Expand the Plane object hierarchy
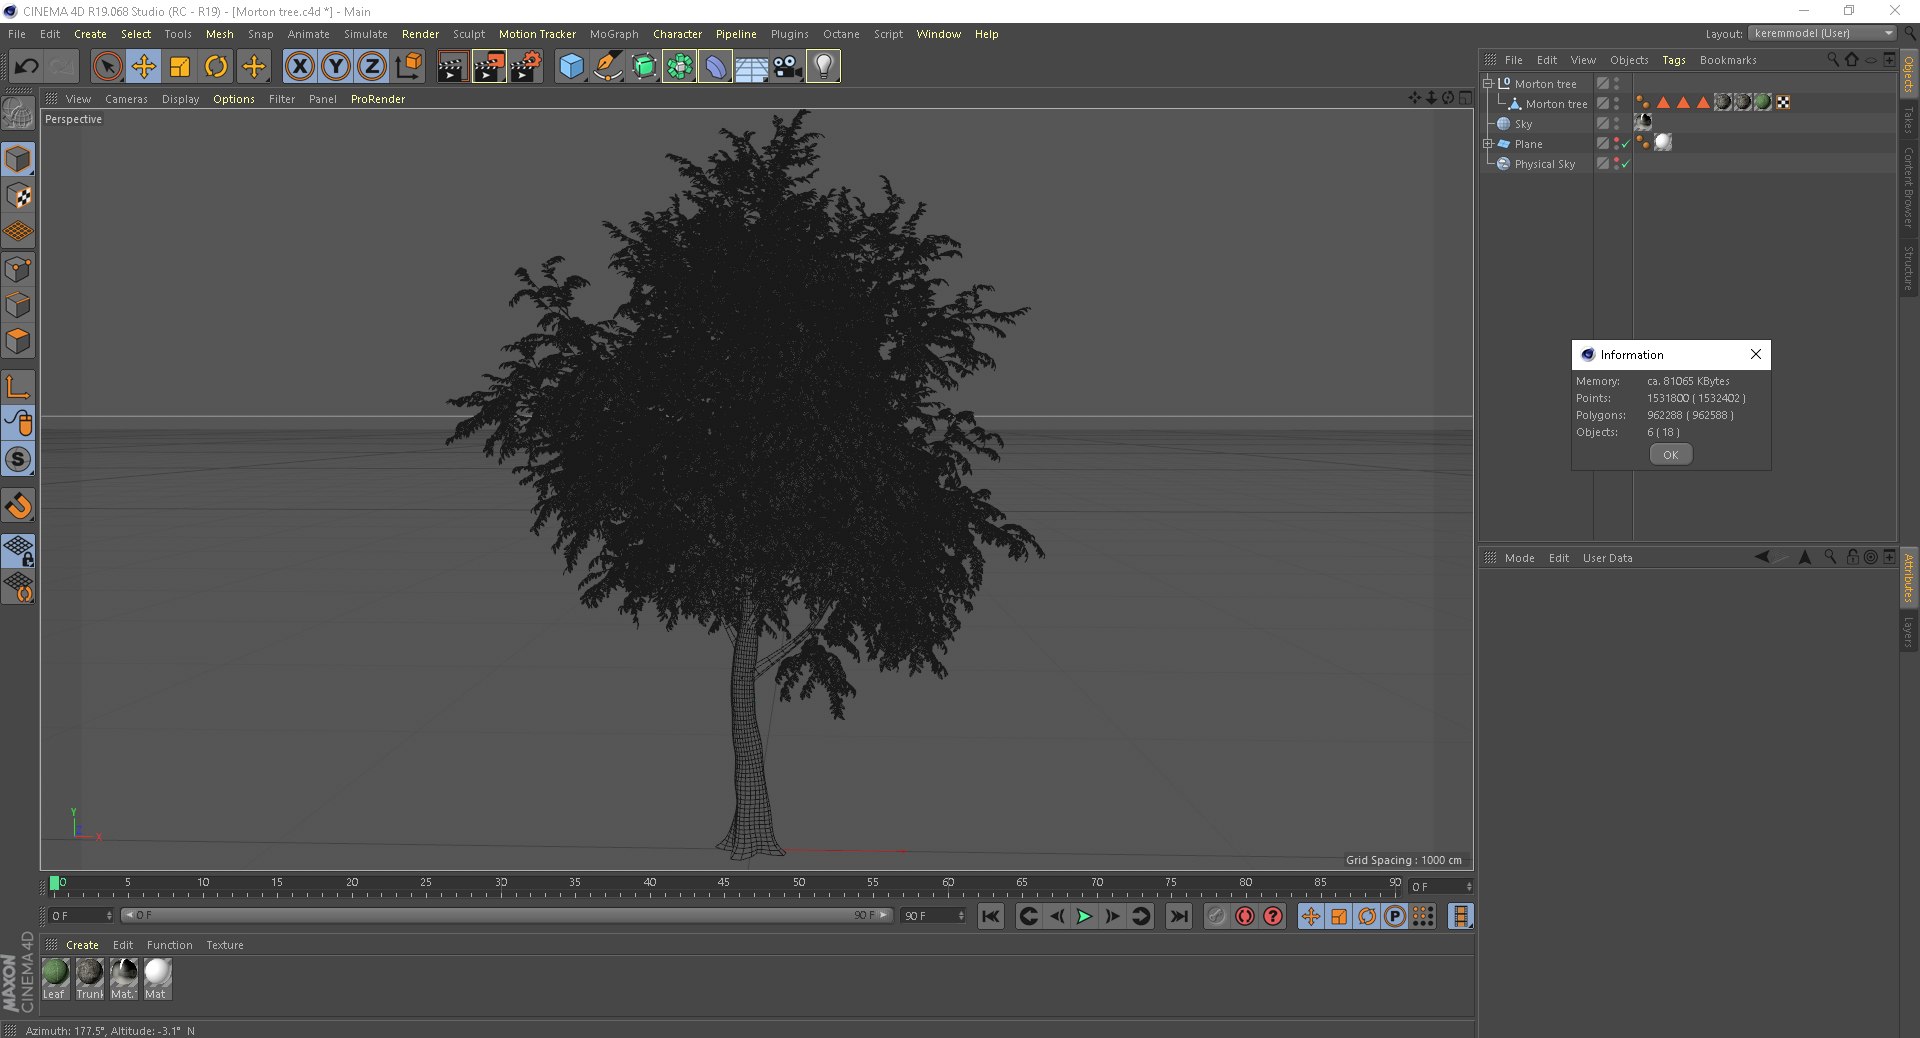This screenshot has width=1920, height=1038. click(x=1488, y=144)
